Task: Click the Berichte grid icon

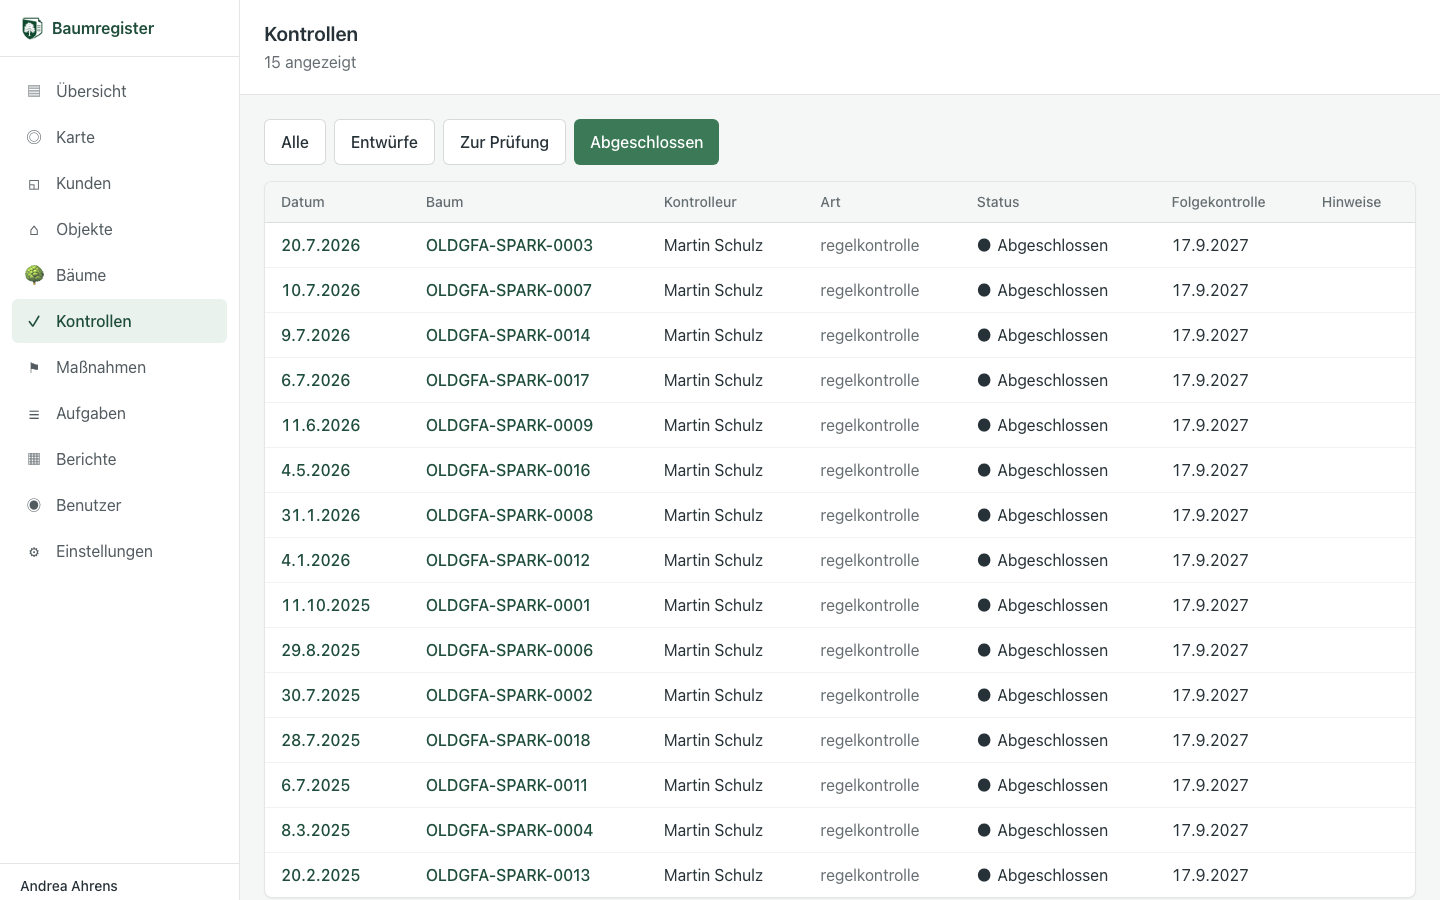Action: point(34,459)
